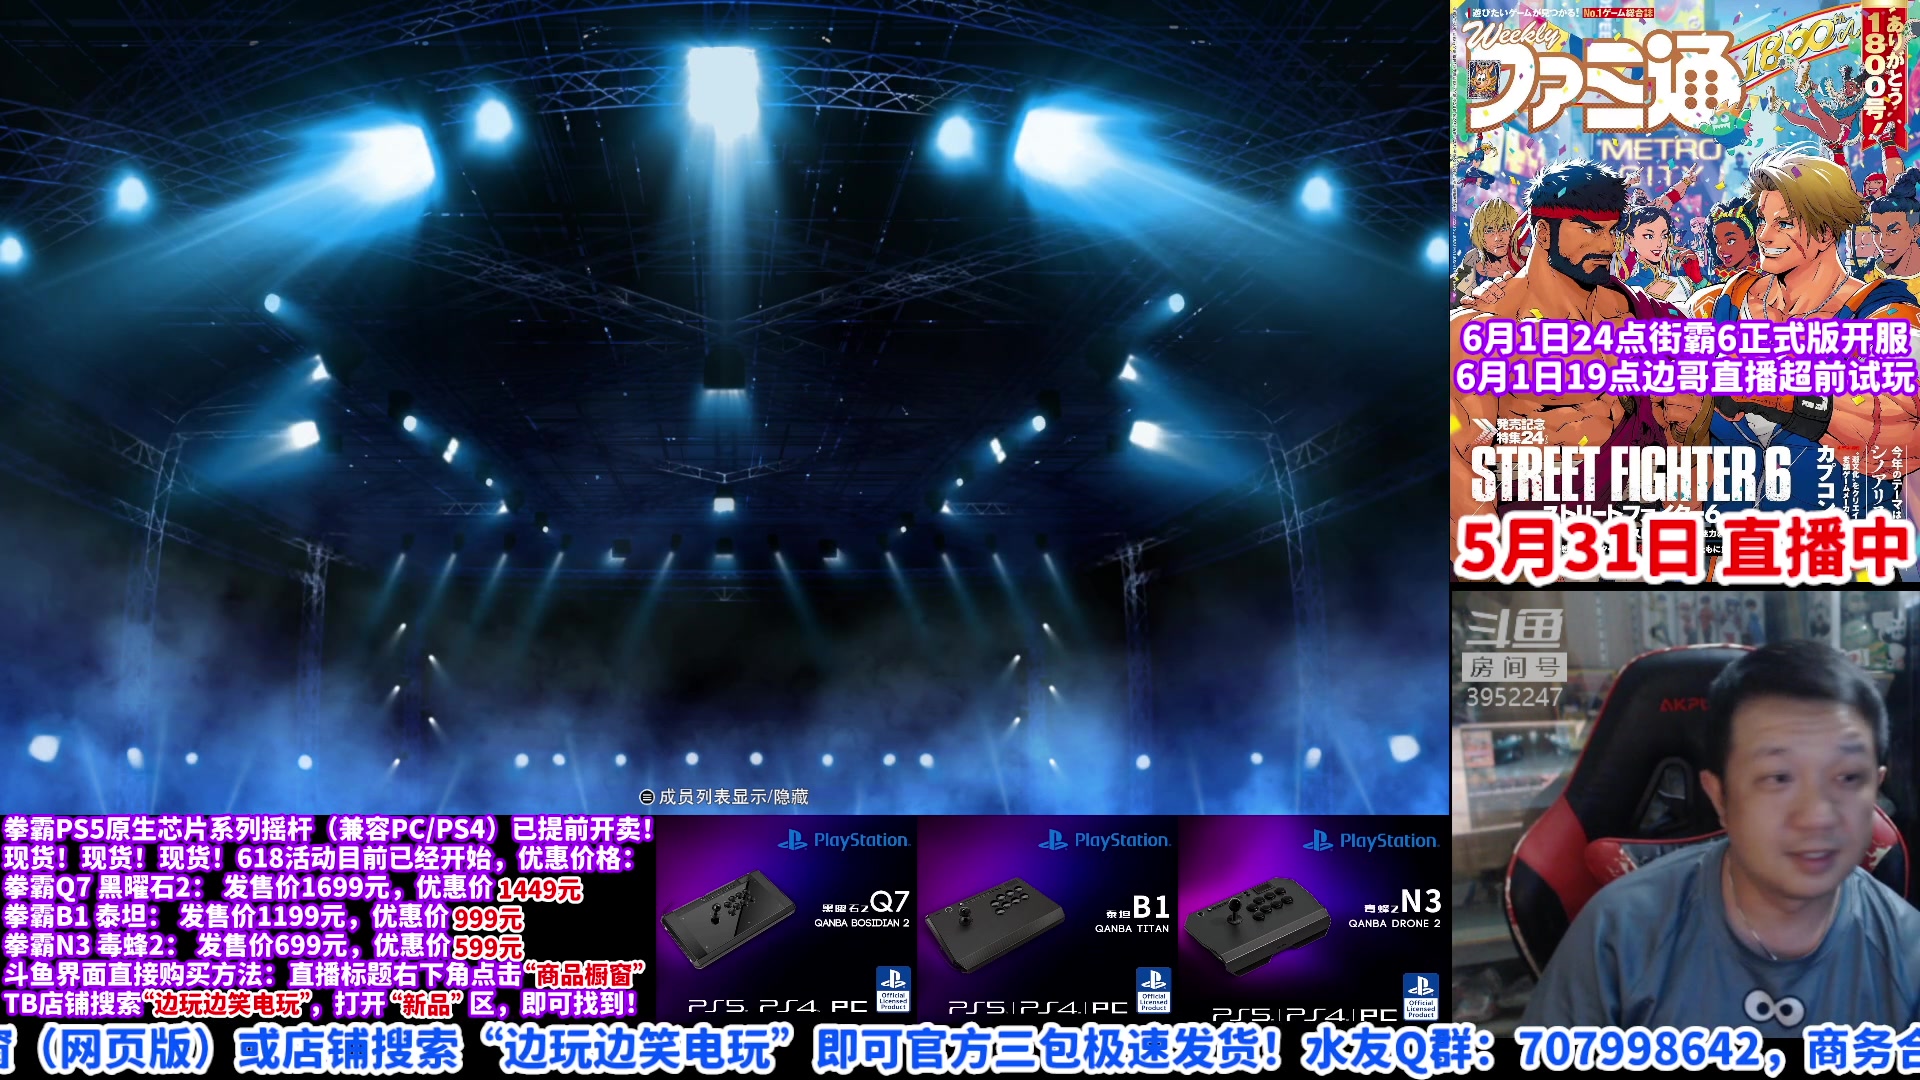Click the PlayStation logo on the B1 banner
Screen dimensions: 1920x1080
point(1105,840)
